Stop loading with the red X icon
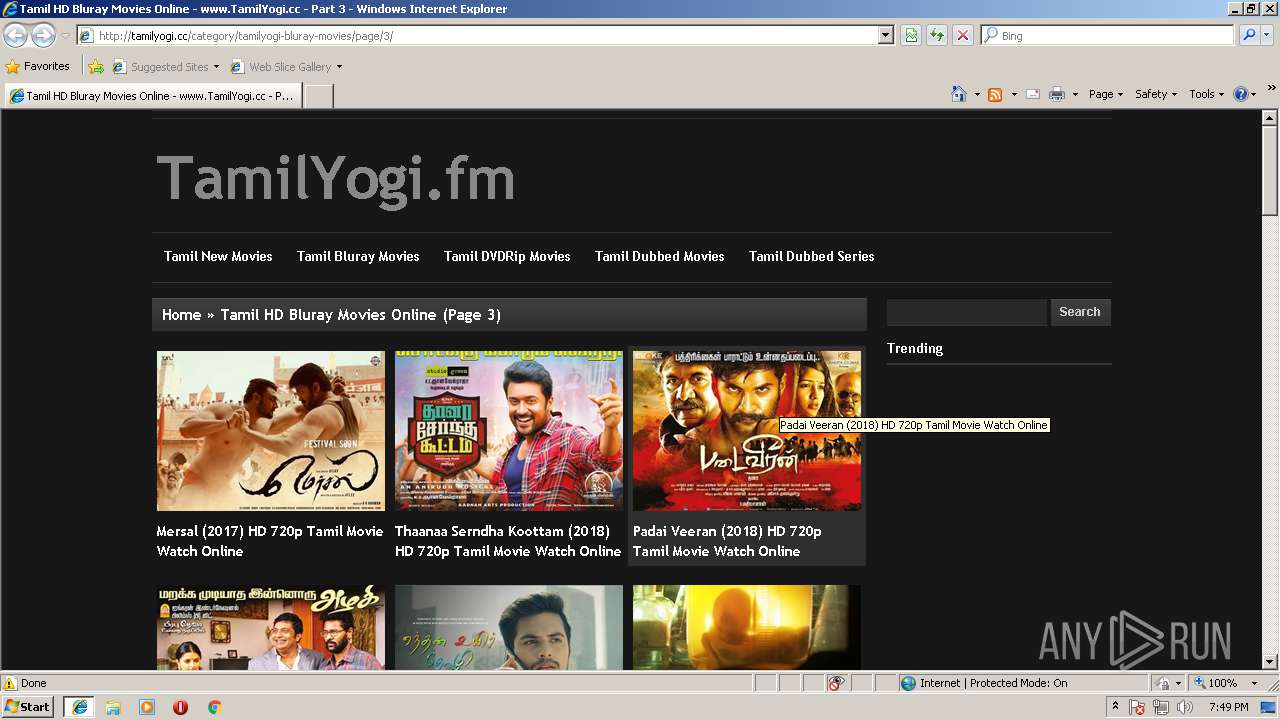 (963, 35)
